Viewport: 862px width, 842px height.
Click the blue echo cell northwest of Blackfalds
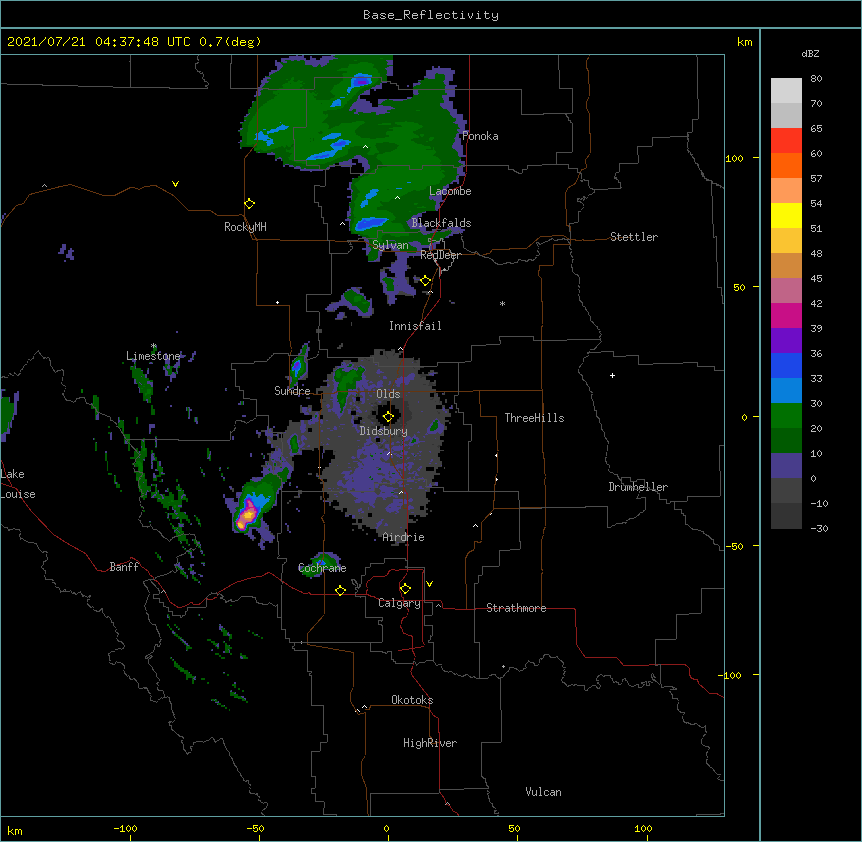371,224
